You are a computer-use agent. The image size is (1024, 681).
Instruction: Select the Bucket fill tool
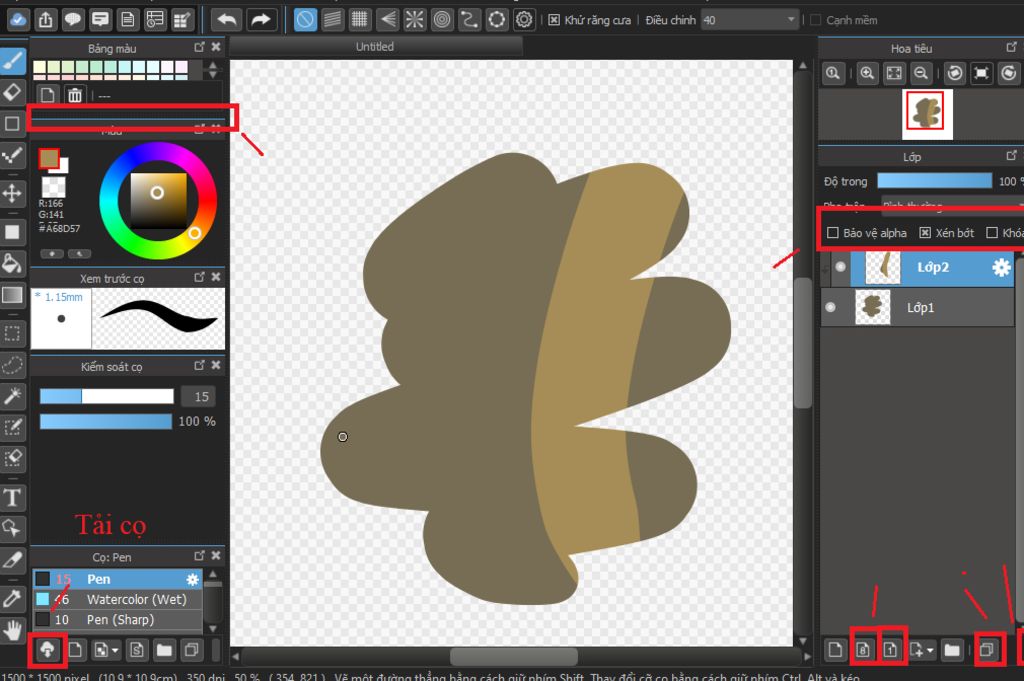[12, 263]
